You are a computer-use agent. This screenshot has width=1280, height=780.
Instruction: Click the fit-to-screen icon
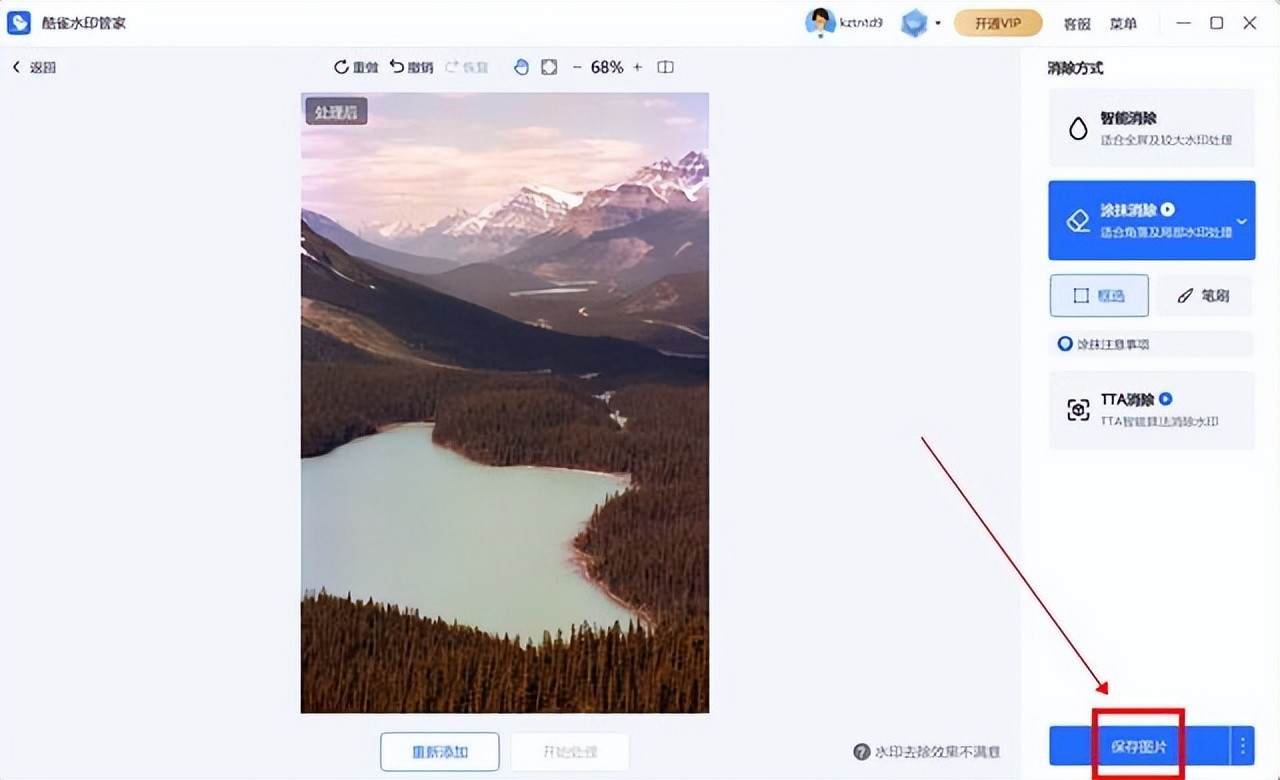click(549, 67)
